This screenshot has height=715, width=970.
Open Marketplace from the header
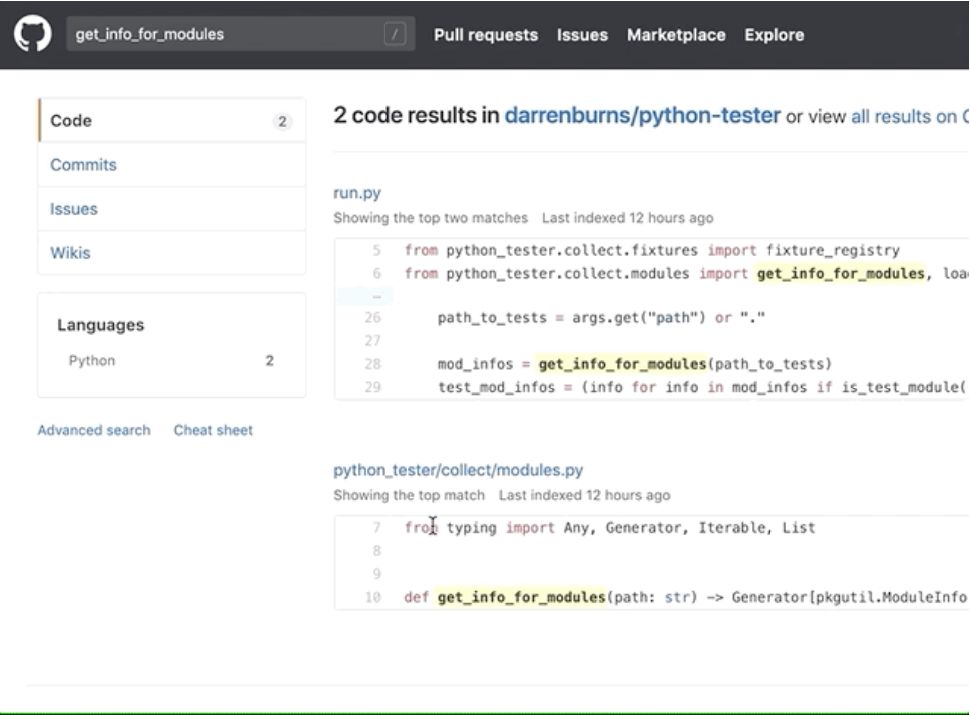(x=676, y=35)
